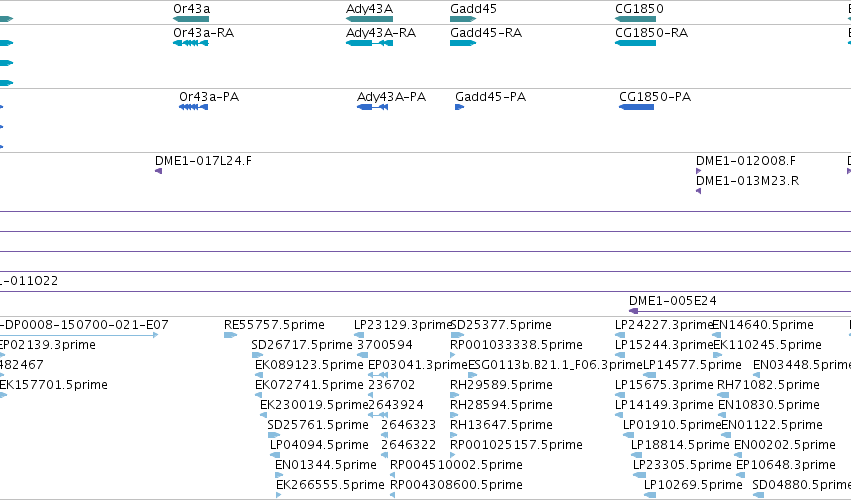The width and height of the screenshot is (851, 500).
Task: Click the DME1-013M23.R marker triangle
Action: click(x=698, y=191)
